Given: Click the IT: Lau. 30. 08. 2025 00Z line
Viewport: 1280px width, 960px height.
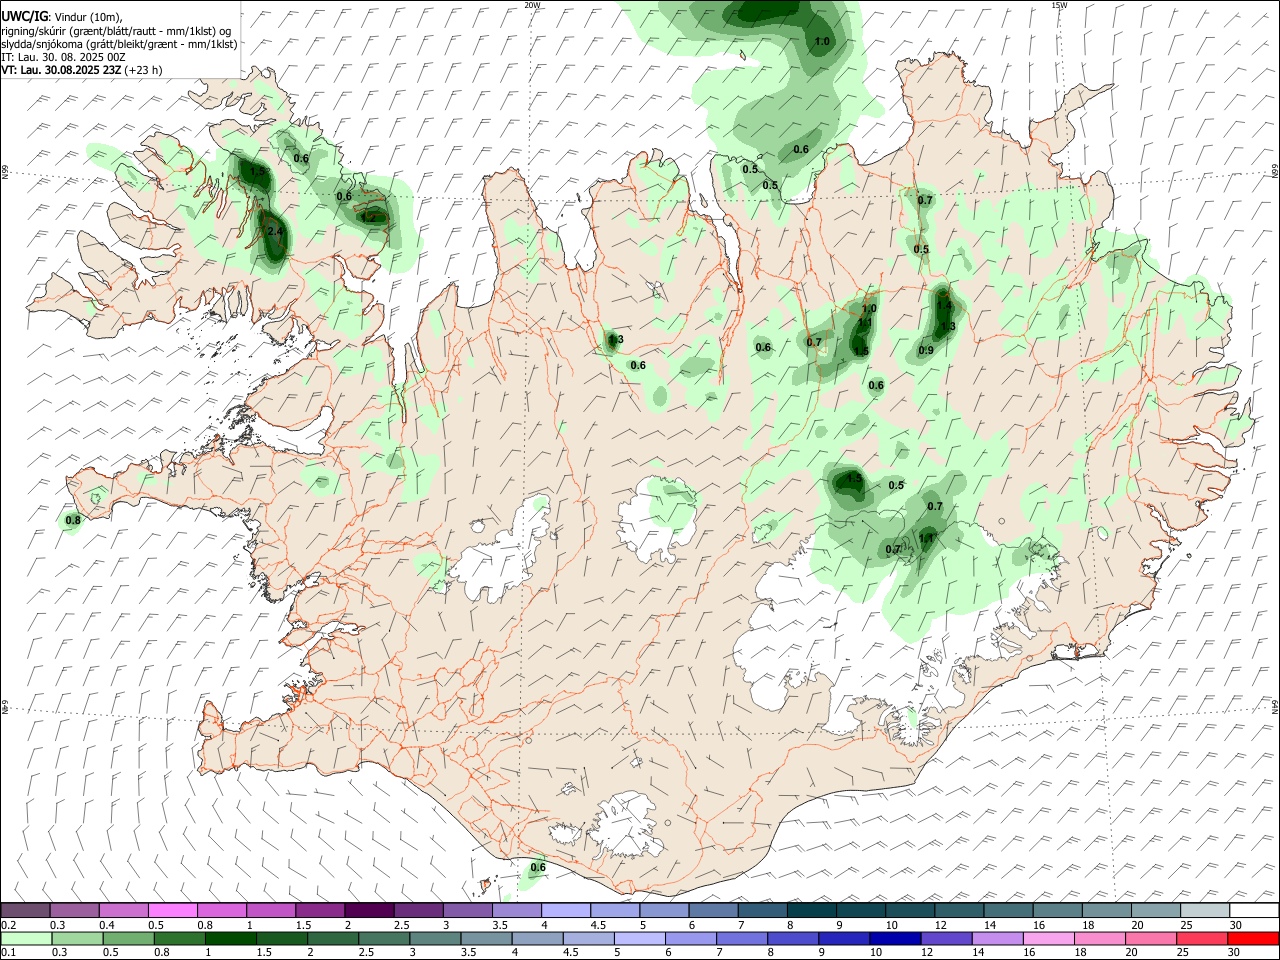Looking at the screenshot, I should (x=63, y=57).
